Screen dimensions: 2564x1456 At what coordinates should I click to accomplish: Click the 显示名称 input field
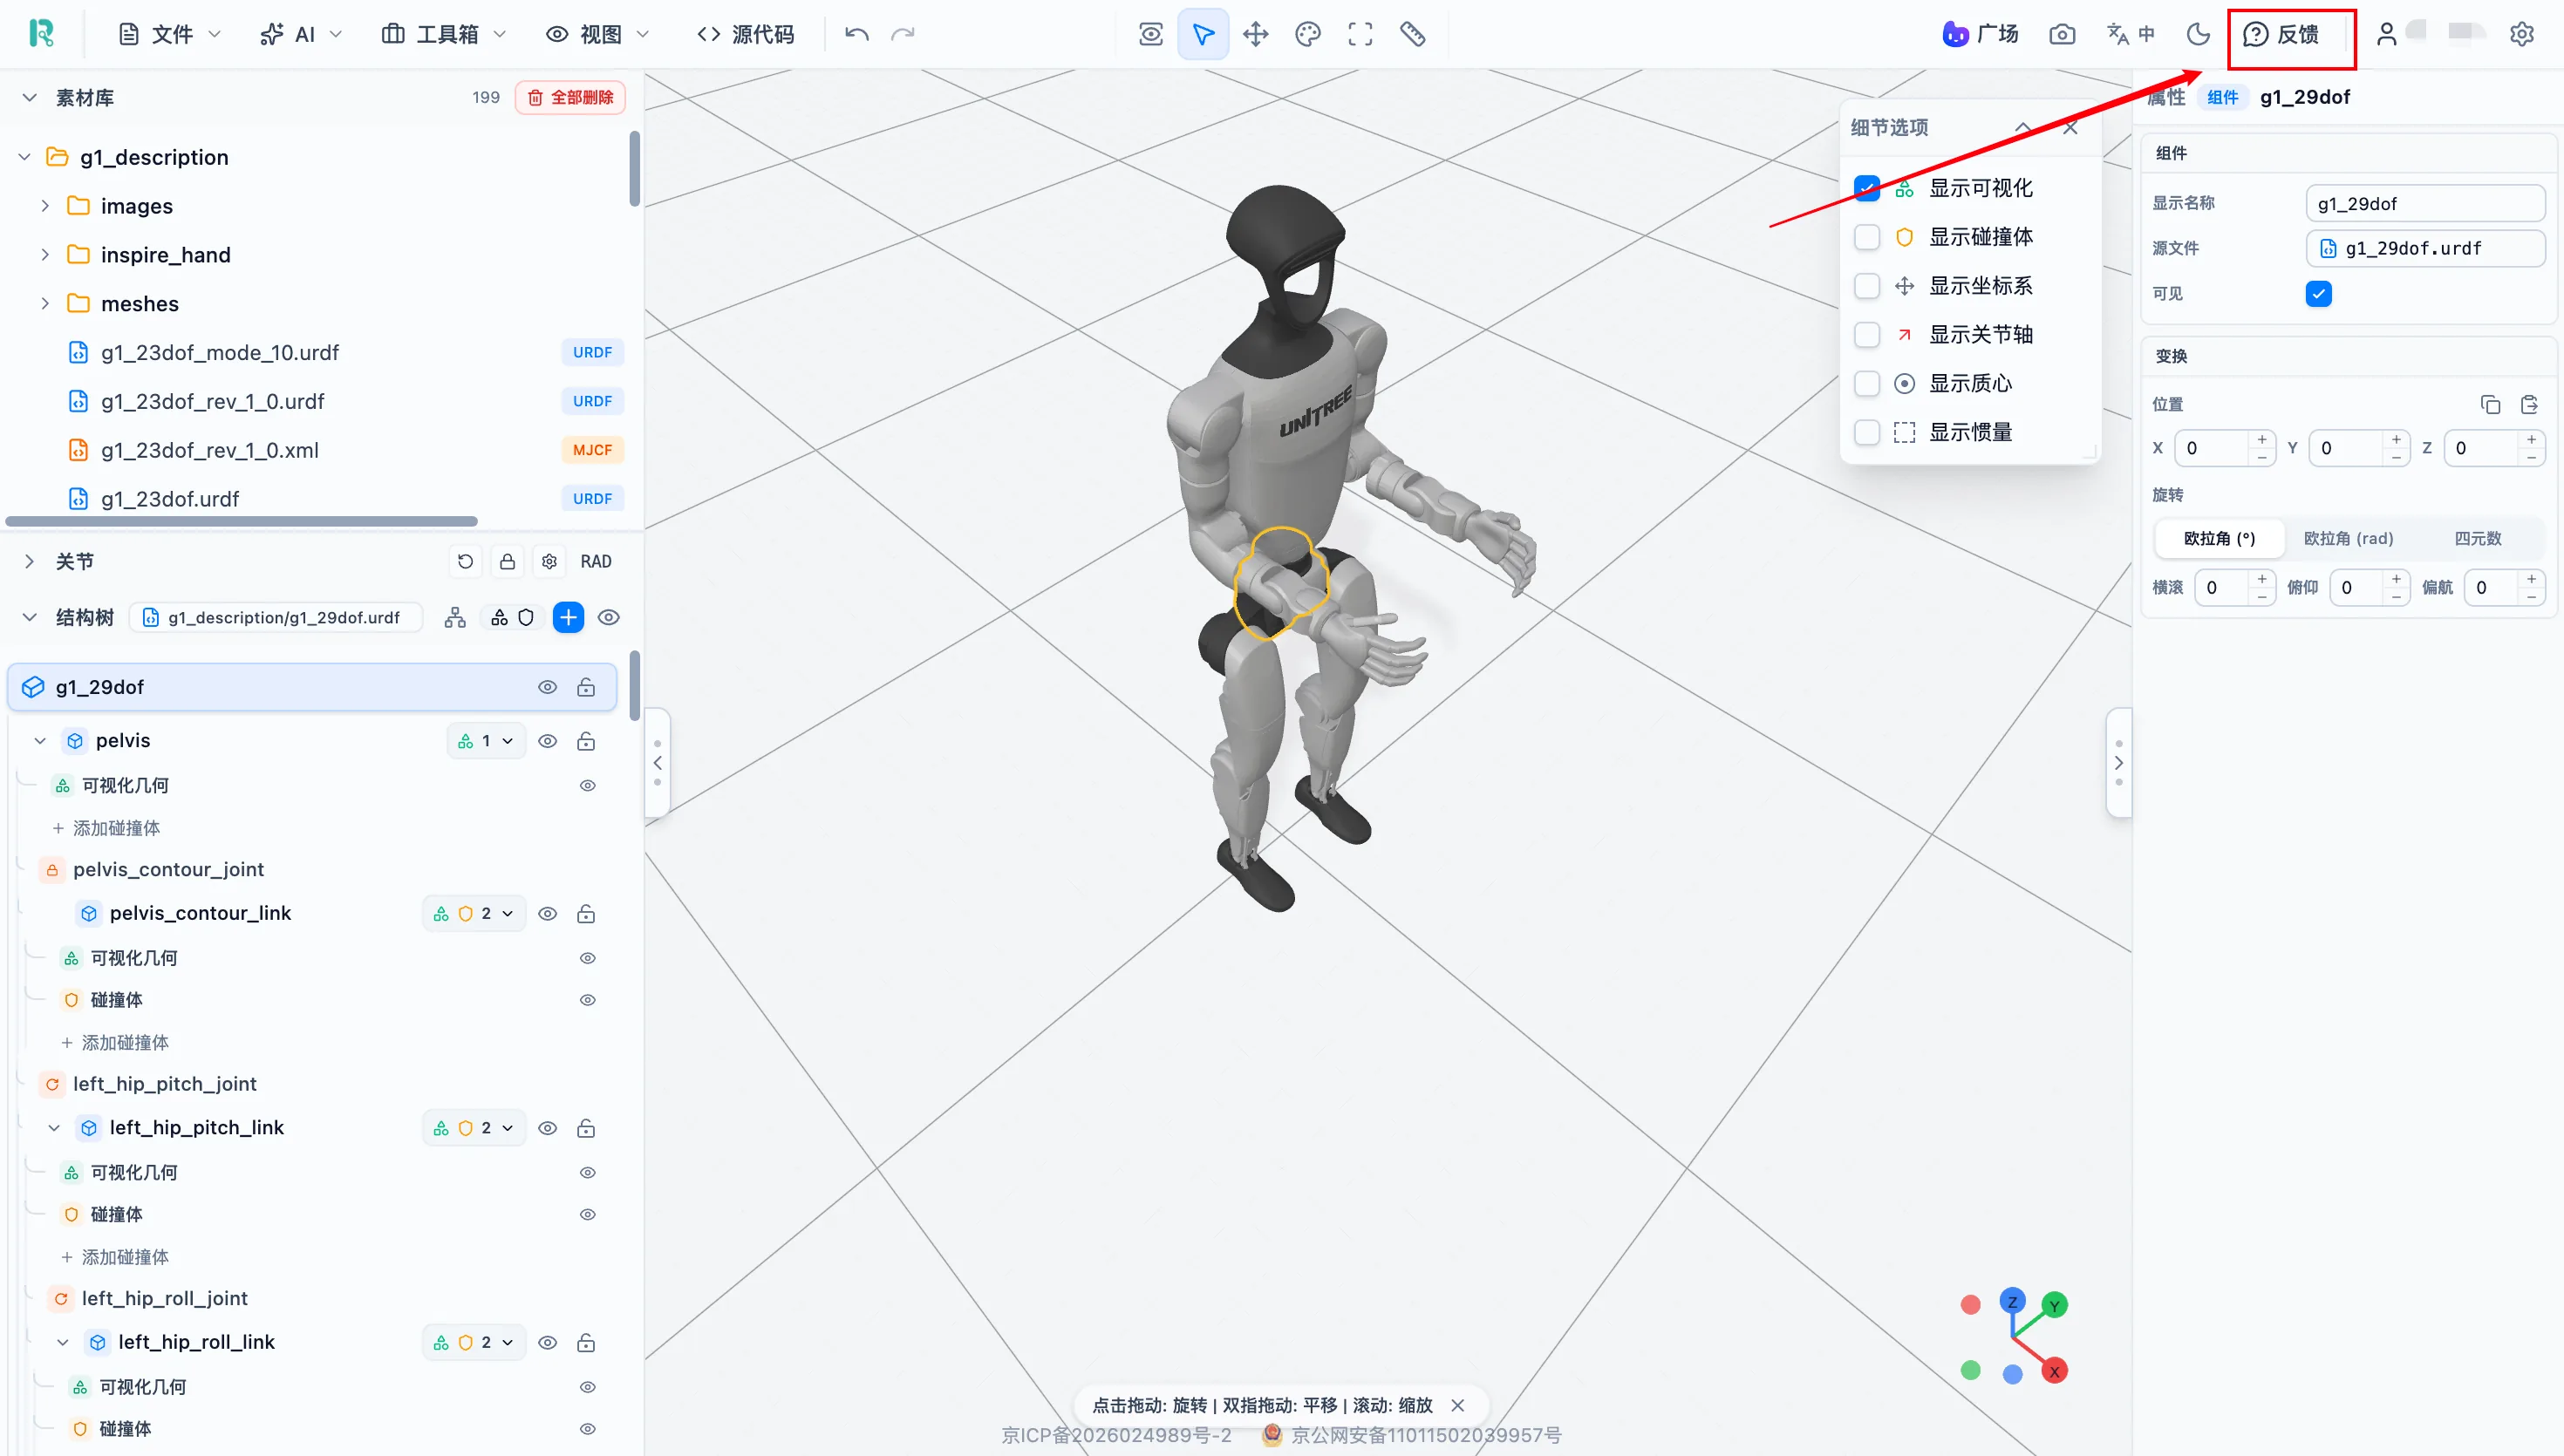pos(2425,203)
